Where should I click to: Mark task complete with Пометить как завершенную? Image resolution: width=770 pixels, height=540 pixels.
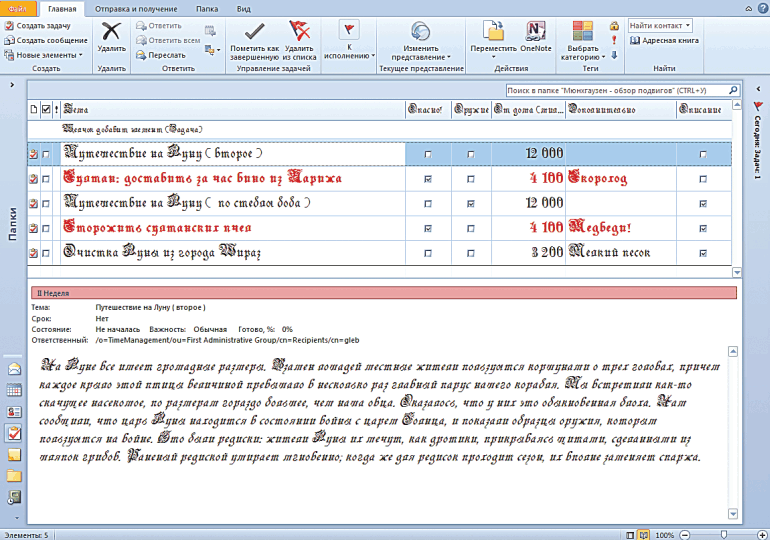pos(255,38)
